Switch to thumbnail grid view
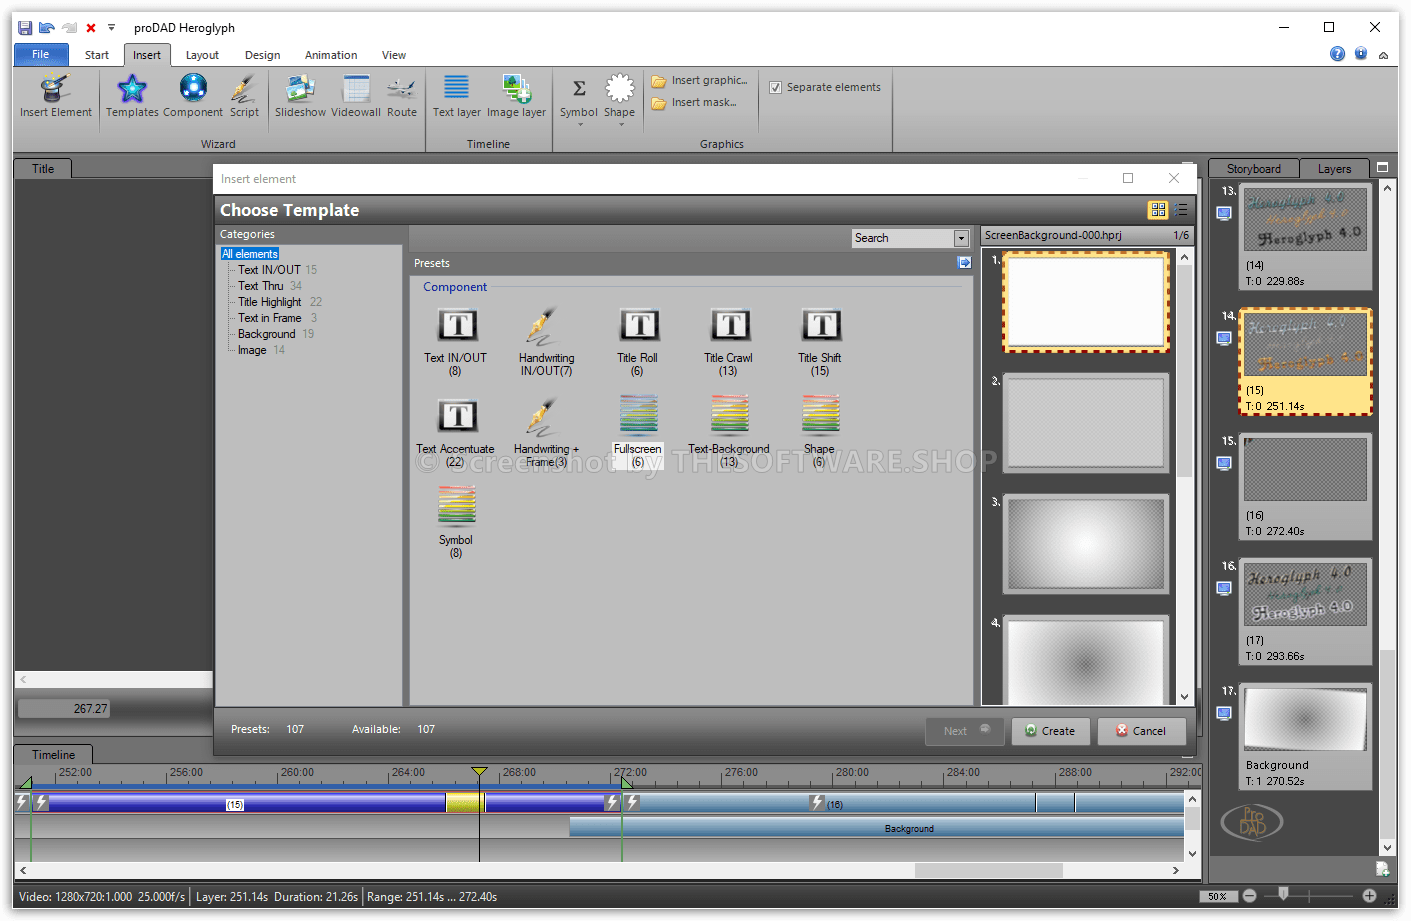Viewport: 1411px width, 921px height. tap(1158, 210)
